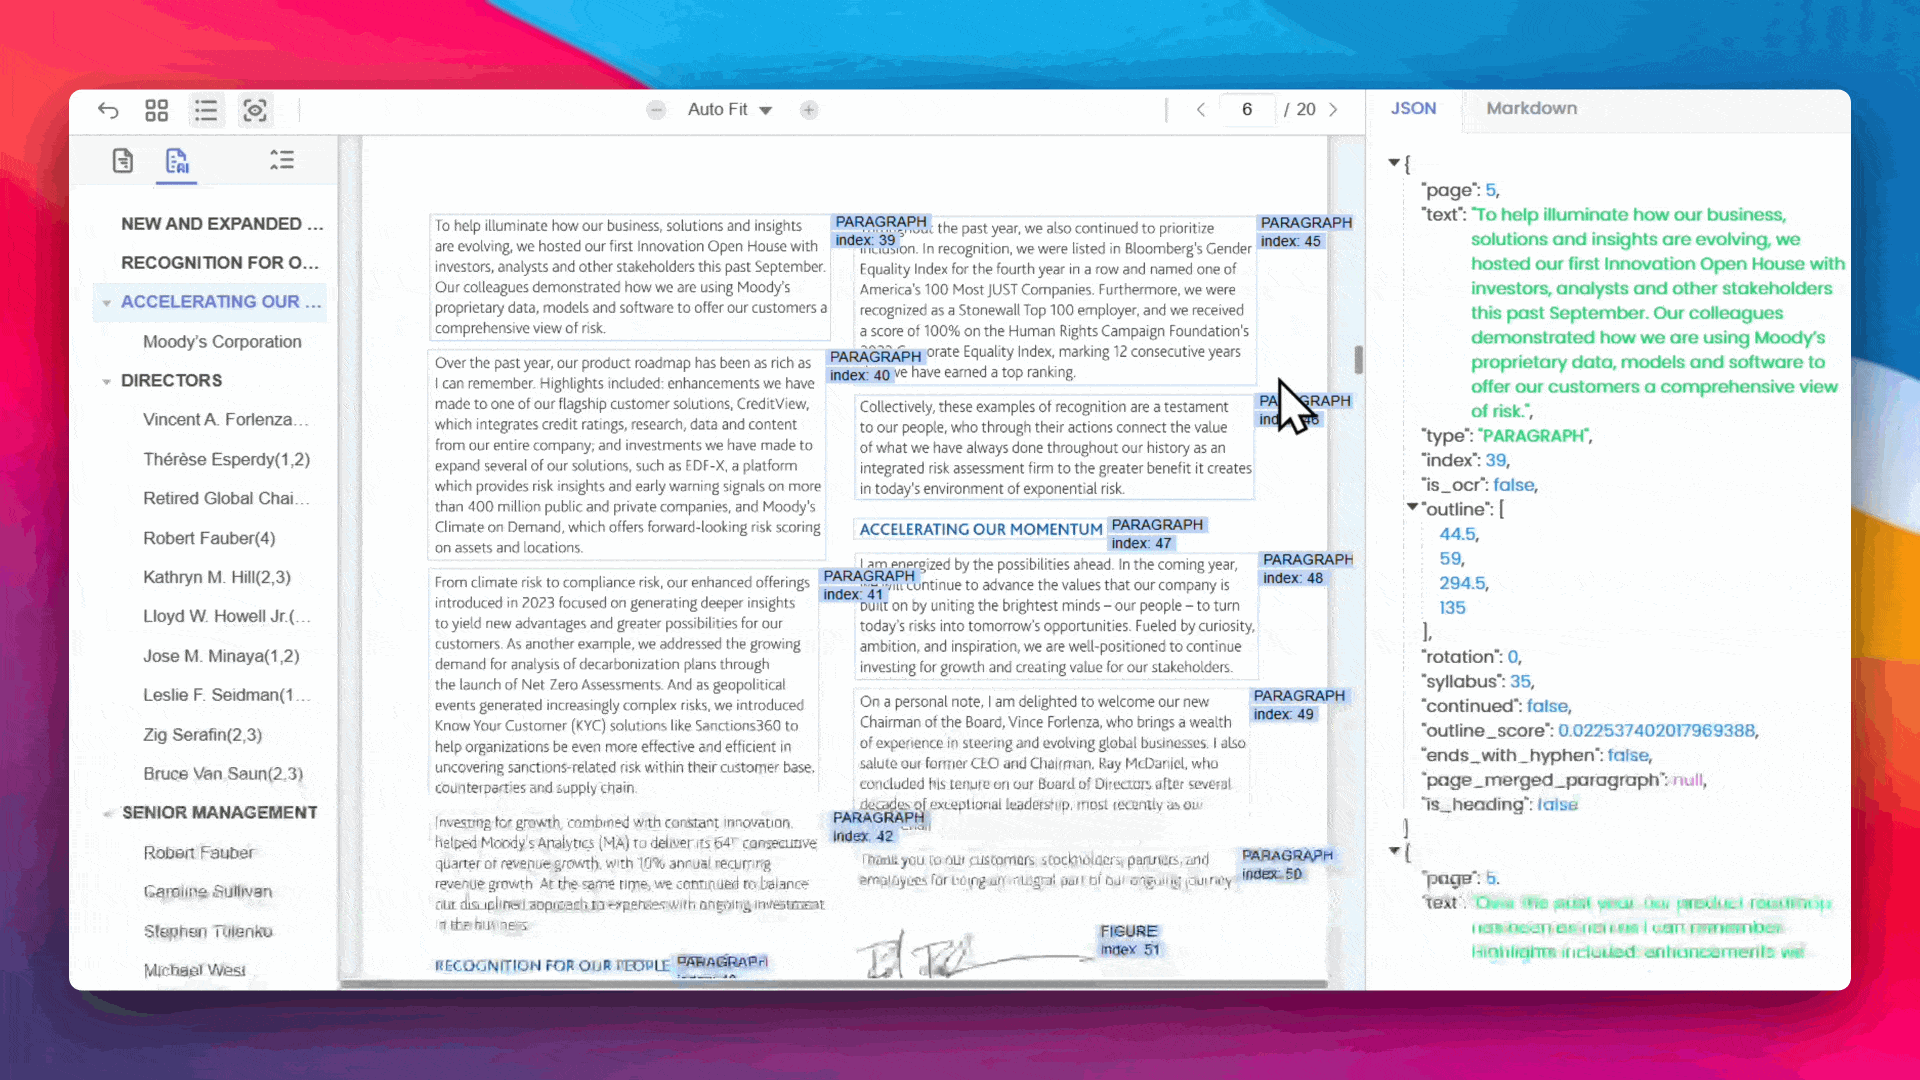Click the settings/capture icon
The image size is (1920, 1080).
tap(256, 109)
